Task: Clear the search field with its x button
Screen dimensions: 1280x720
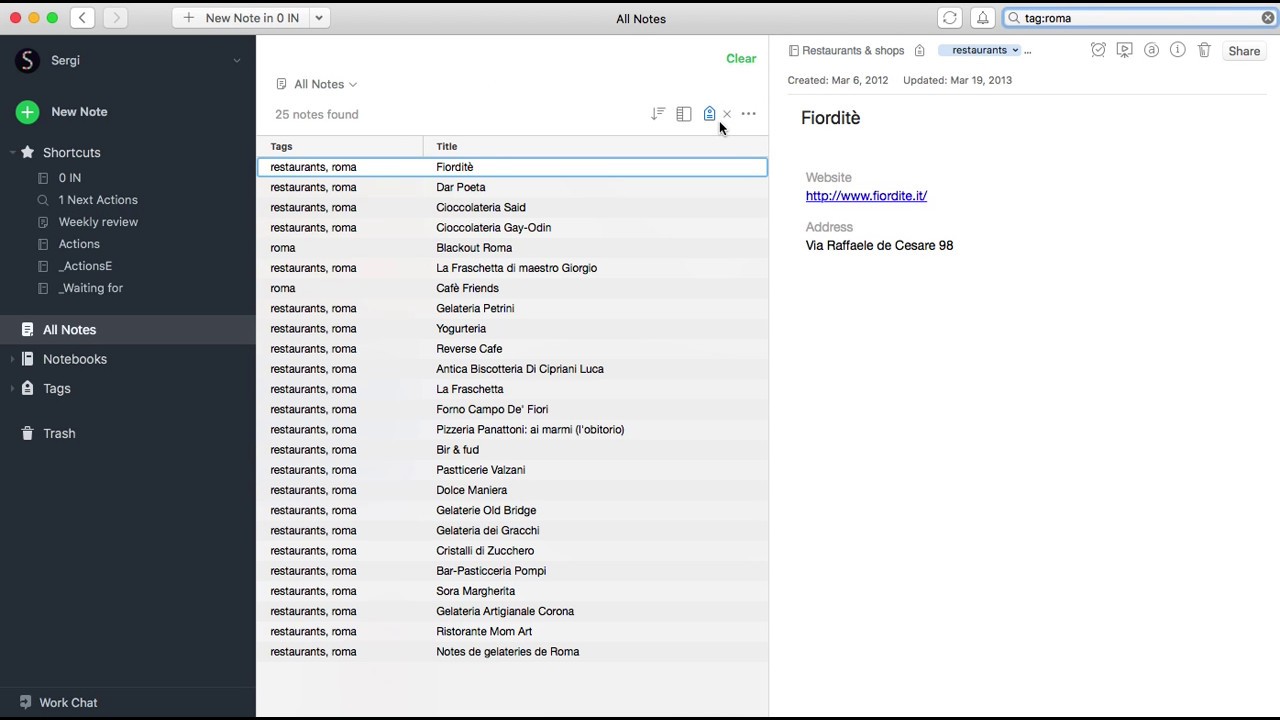Action: [1267, 18]
